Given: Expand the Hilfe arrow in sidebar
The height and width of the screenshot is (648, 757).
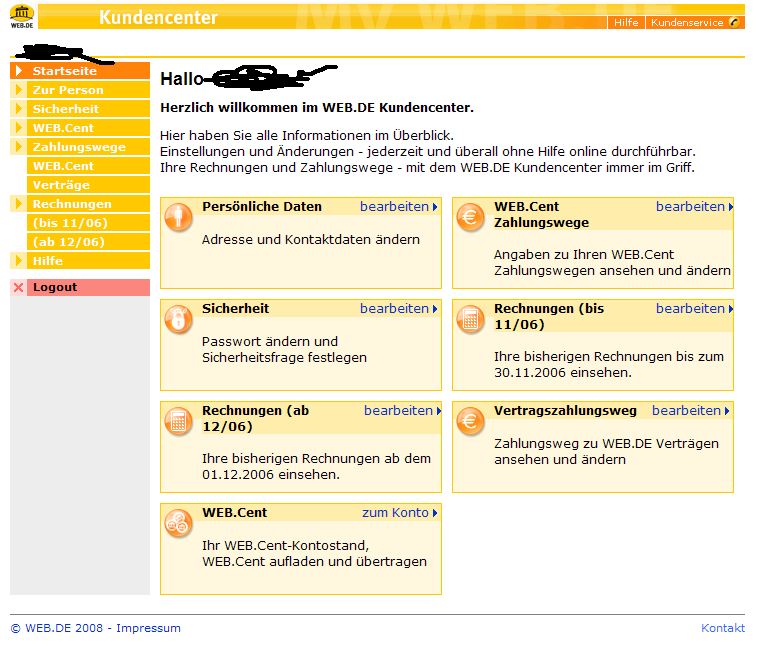Looking at the screenshot, I should 19,261.
